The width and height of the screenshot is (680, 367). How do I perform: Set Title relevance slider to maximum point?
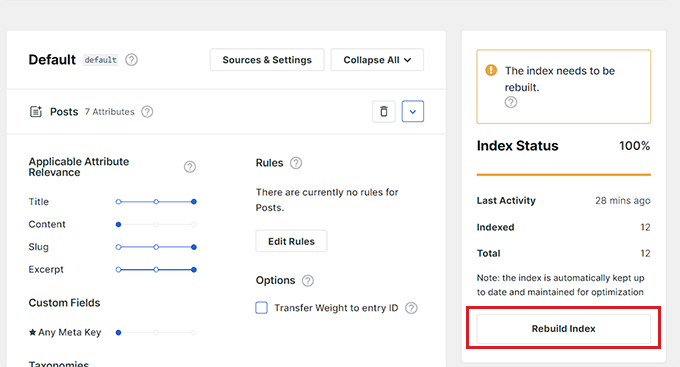pos(194,202)
